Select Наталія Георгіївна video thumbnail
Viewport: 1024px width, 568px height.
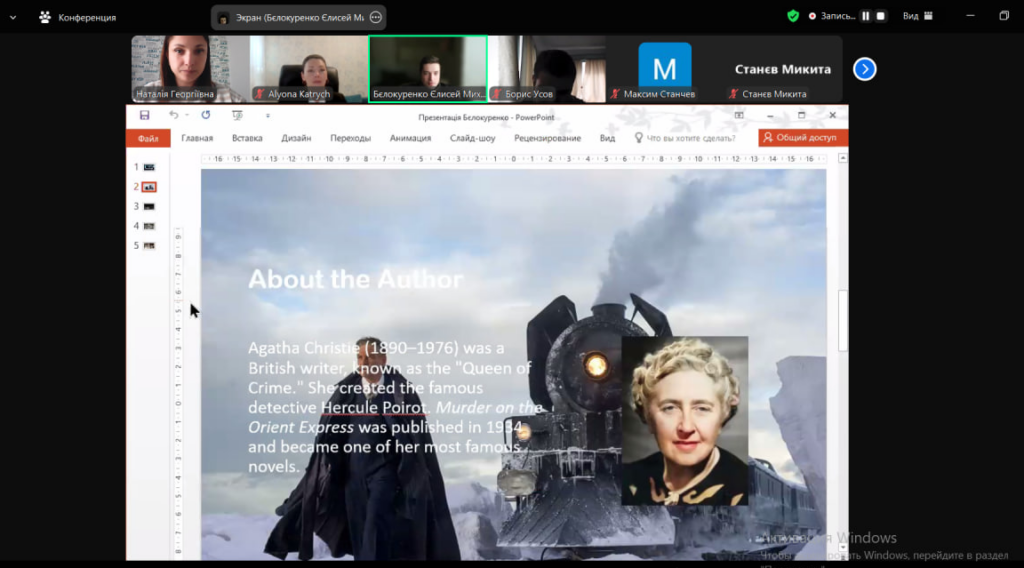tap(190, 69)
